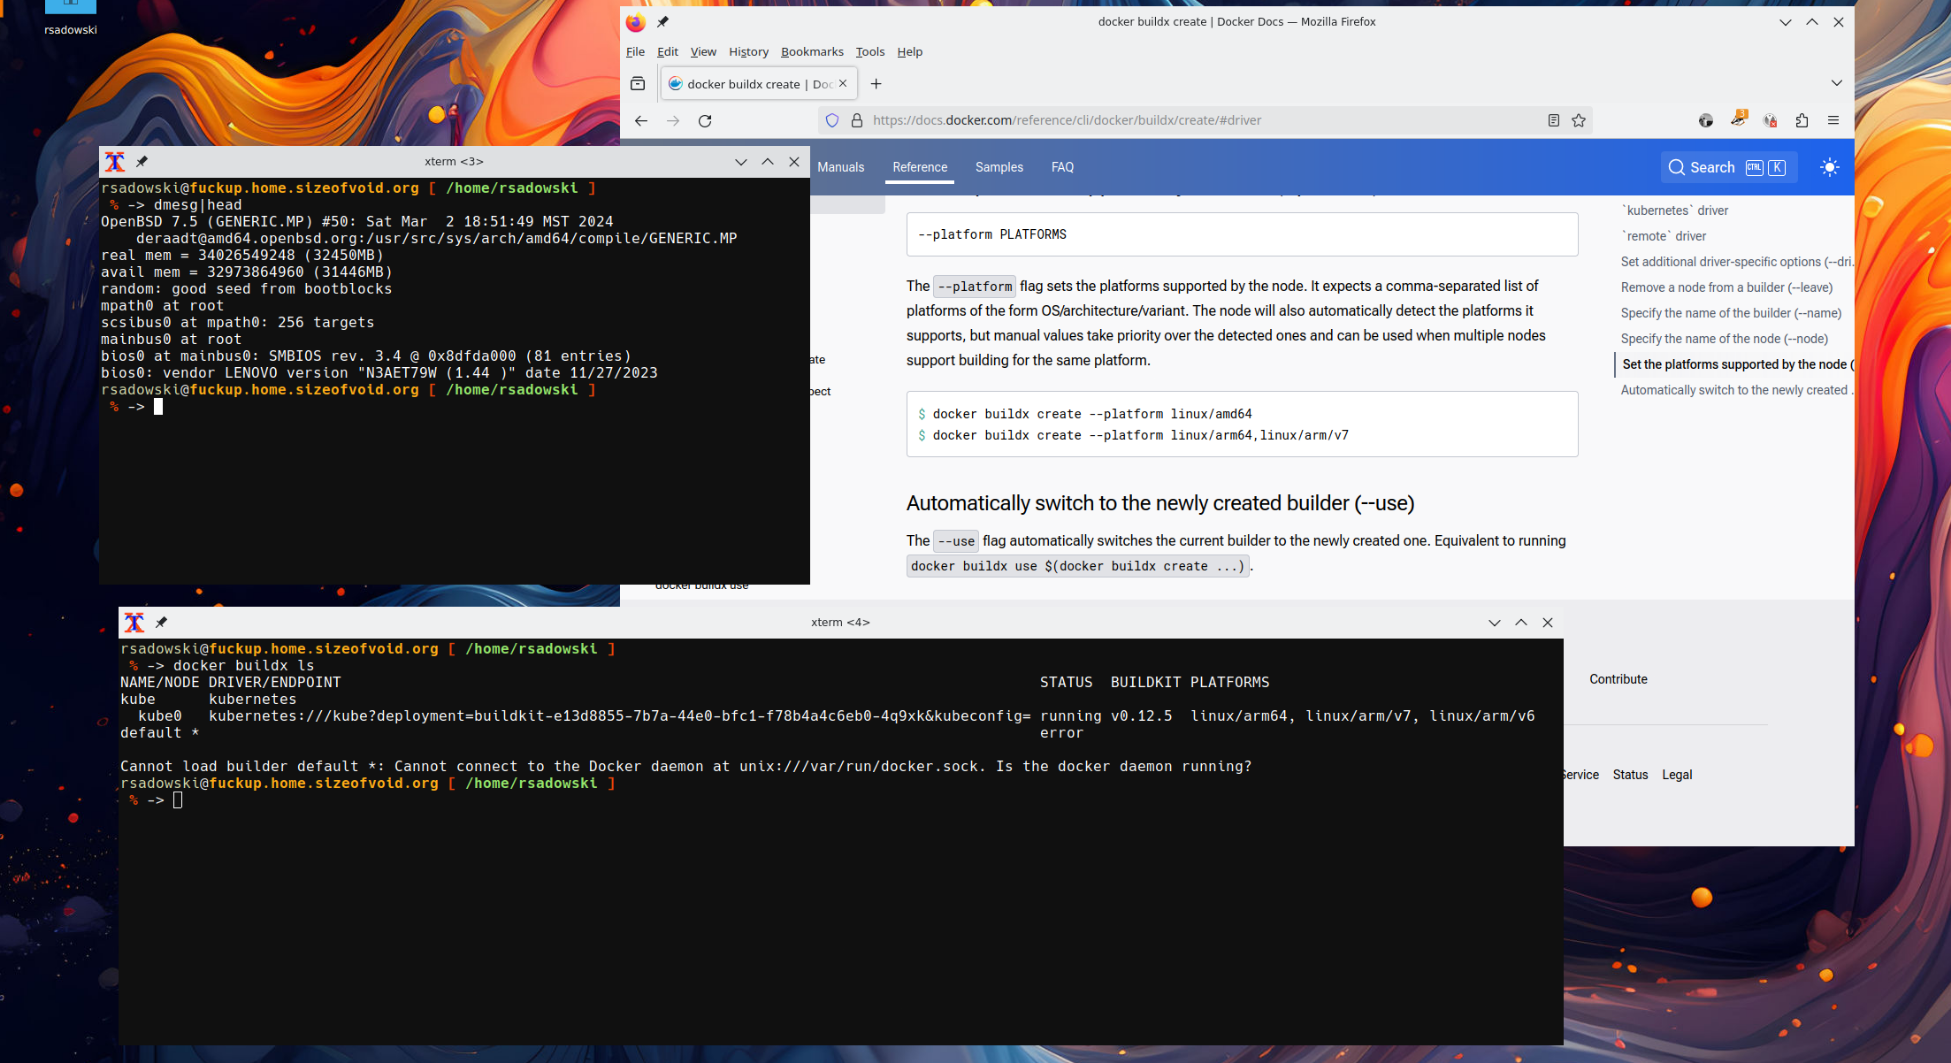Click the Firefox URL address bar
Image resolution: width=1951 pixels, height=1063 pixels.
pyautogui.click(x=1205, y=120)
